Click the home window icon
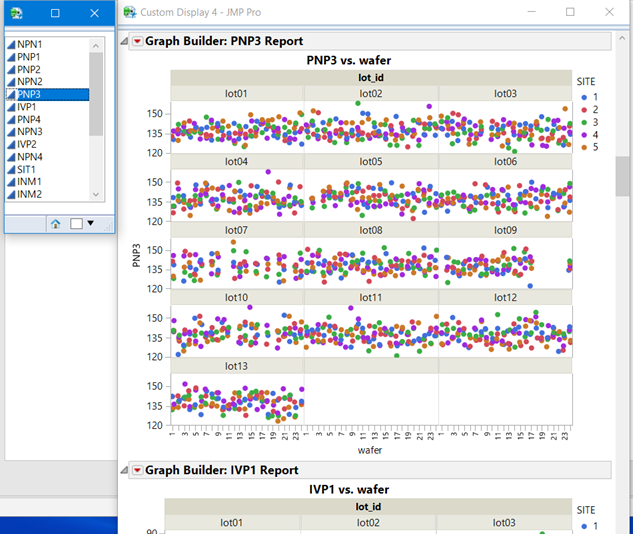Image resolution: width=633 pixels, height=534 pixels. pyautogui.click(x=56, y=224)
